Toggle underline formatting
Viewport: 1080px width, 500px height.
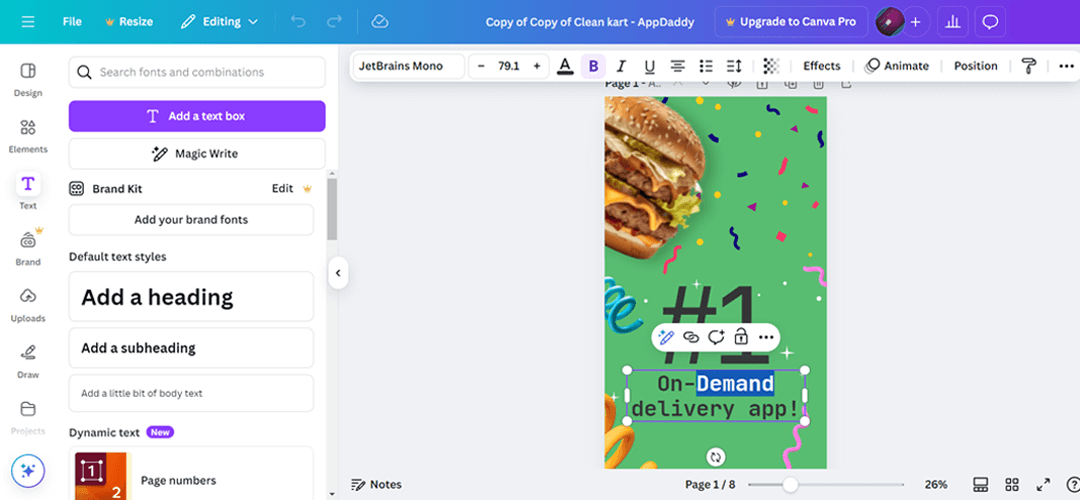(x=650, y=66)
